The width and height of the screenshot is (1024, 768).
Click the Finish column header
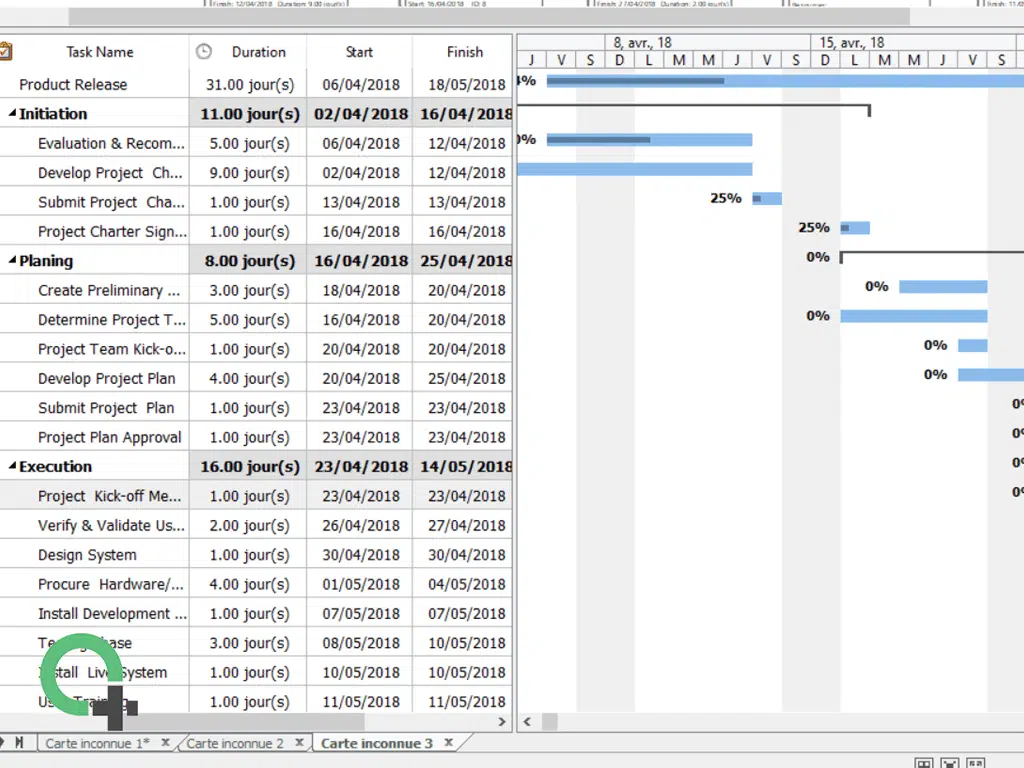tap(464, 52)
